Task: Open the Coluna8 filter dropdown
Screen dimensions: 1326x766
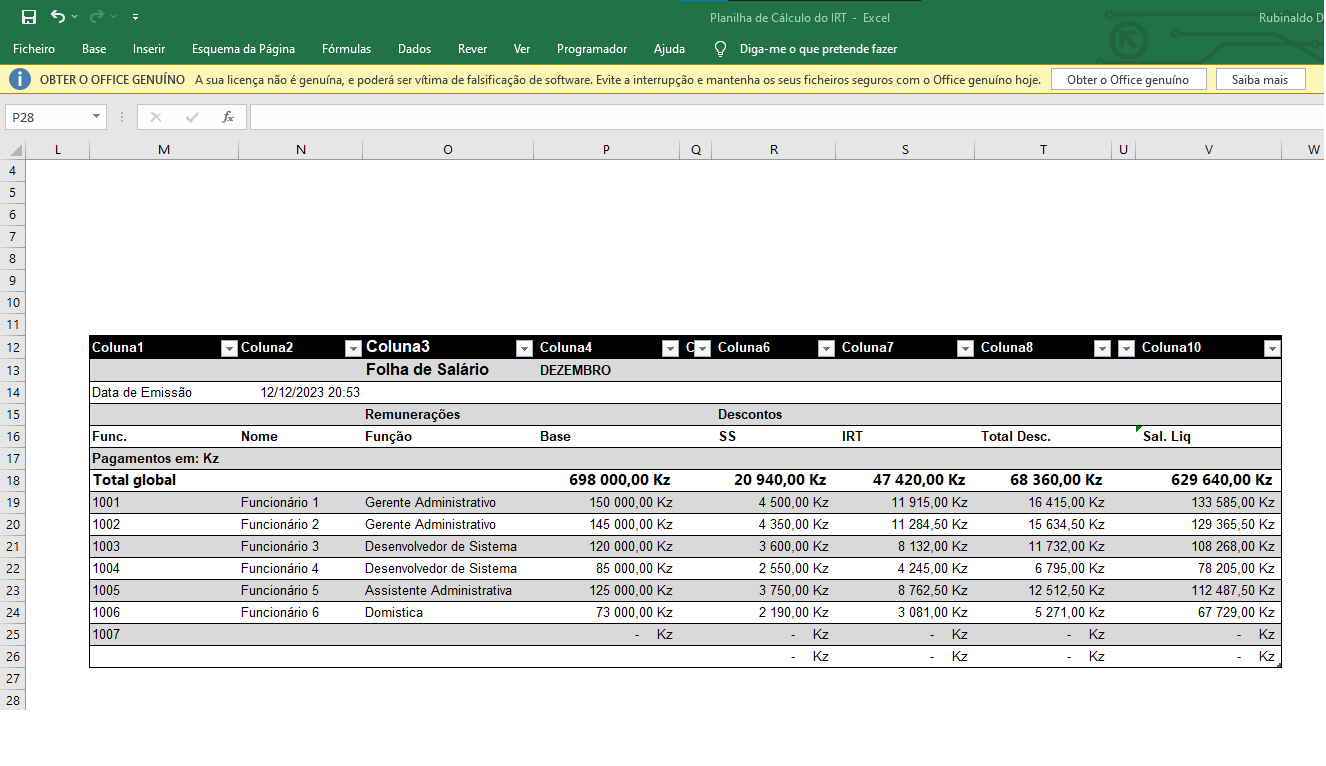Action: point(1102,348)
